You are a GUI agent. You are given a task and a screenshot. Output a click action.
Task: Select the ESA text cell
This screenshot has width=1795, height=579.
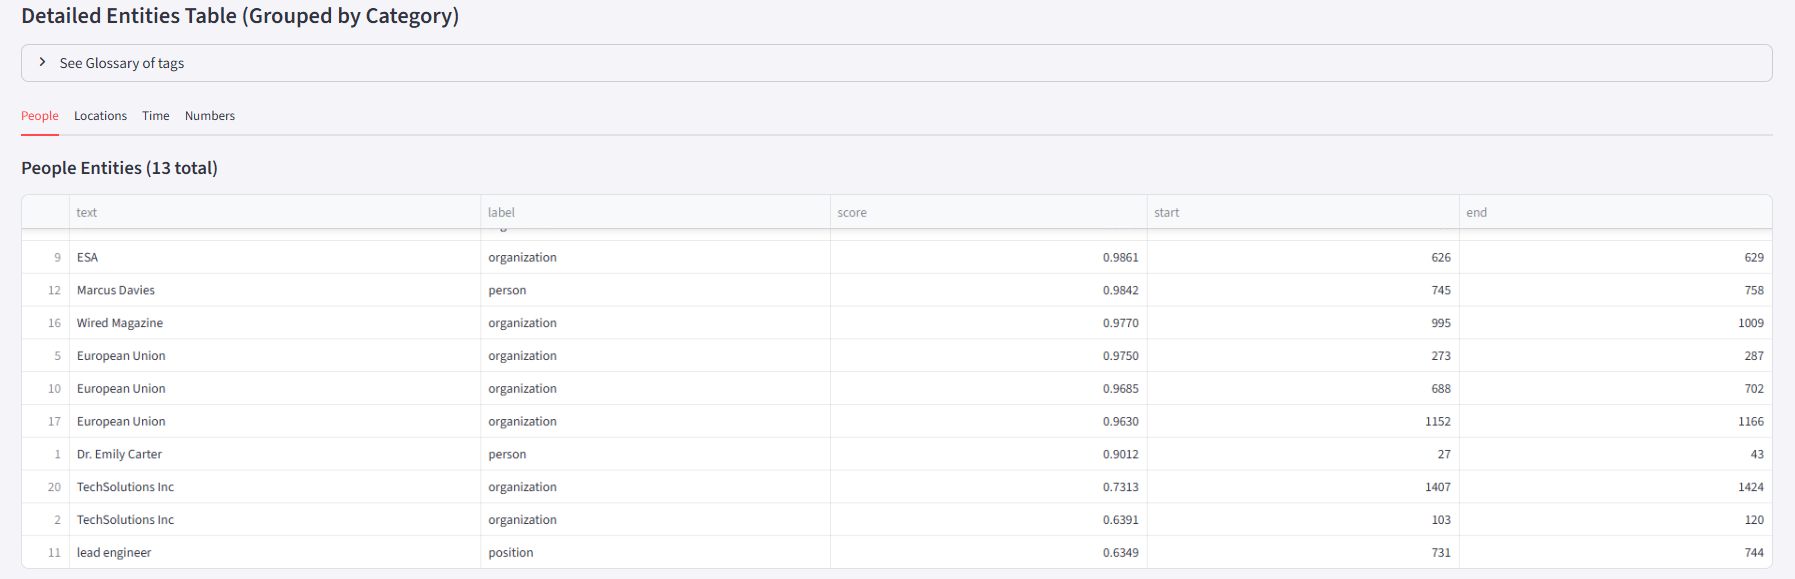click(275, 257)
